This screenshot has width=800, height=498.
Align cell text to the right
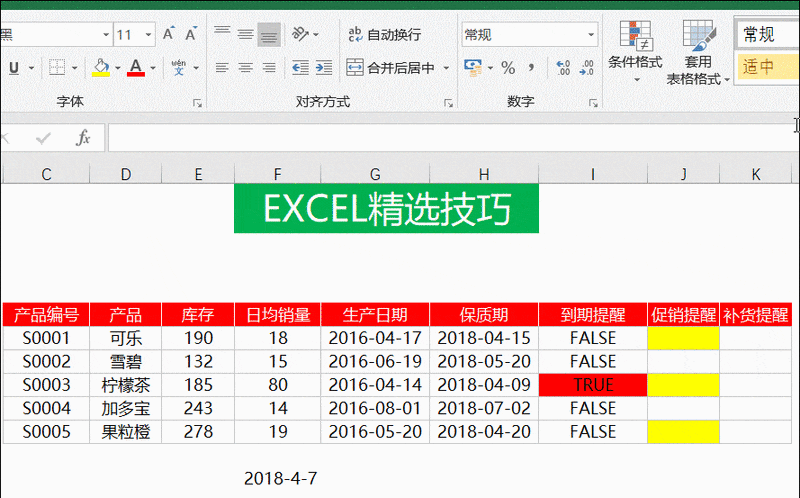click(x=269, y=67)
